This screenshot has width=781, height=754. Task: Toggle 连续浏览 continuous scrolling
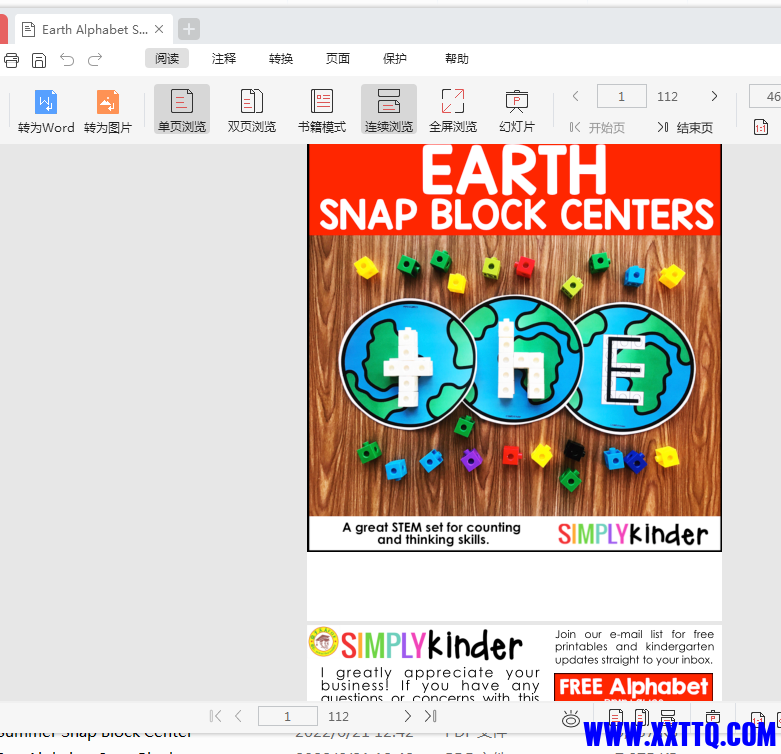[389, 110]
